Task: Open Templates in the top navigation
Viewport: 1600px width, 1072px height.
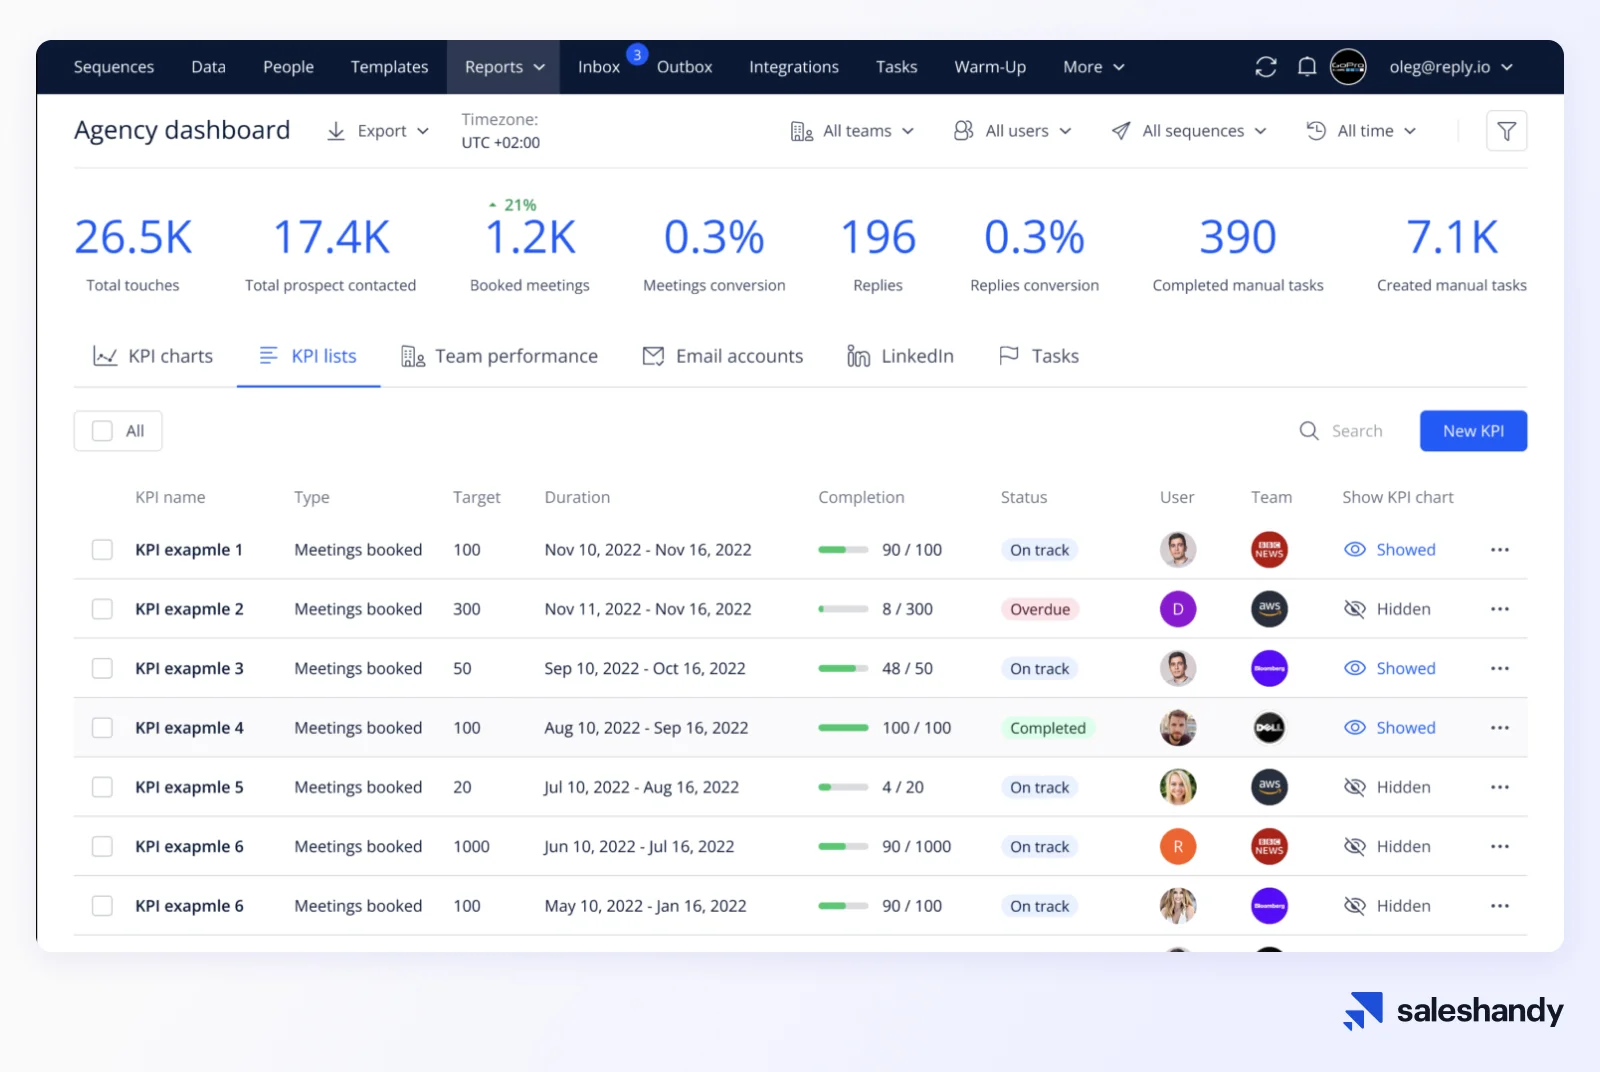Action: [389, 67]
